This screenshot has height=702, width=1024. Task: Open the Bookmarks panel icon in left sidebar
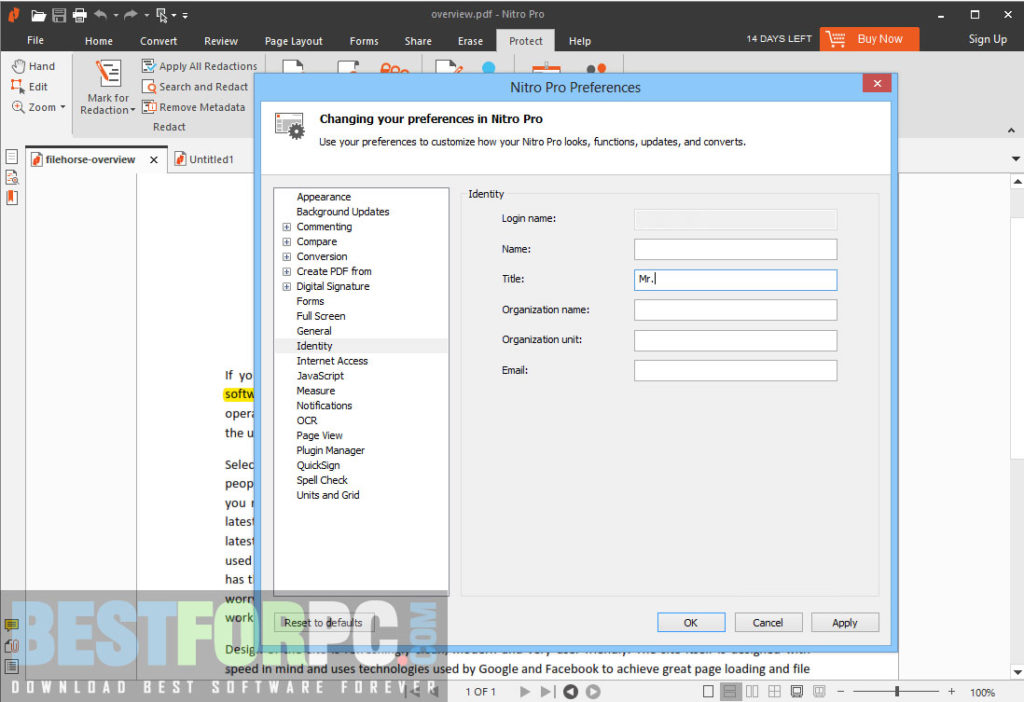pos(12,197)
